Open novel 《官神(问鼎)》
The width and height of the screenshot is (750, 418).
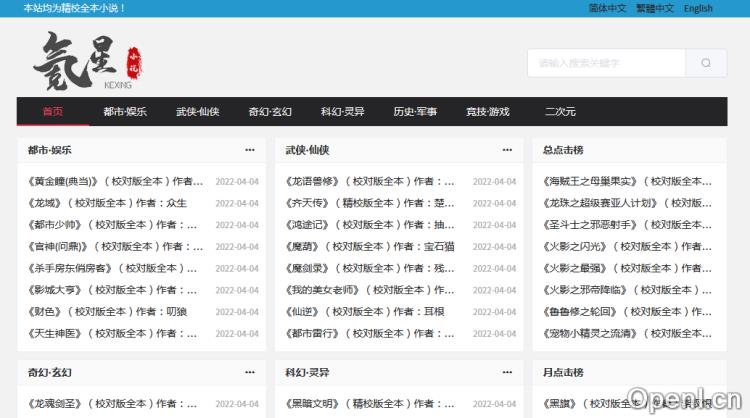click(115, 246)
